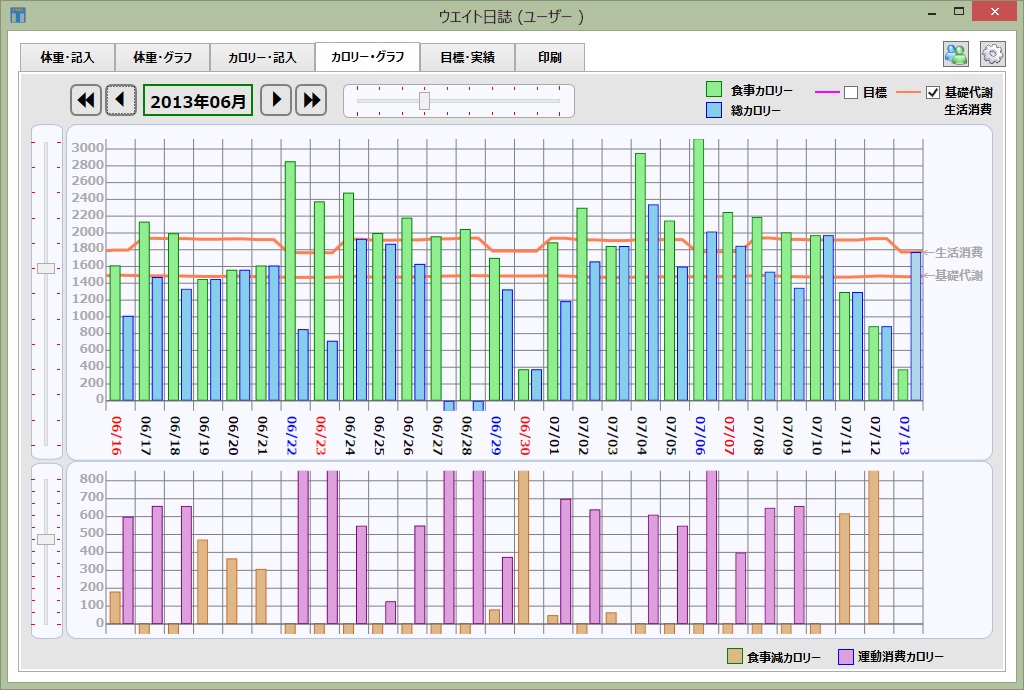Enable the 目標 checkbox
This screenshot has height=690, width=1024.
pyautogui.click(x=850, y=93)
